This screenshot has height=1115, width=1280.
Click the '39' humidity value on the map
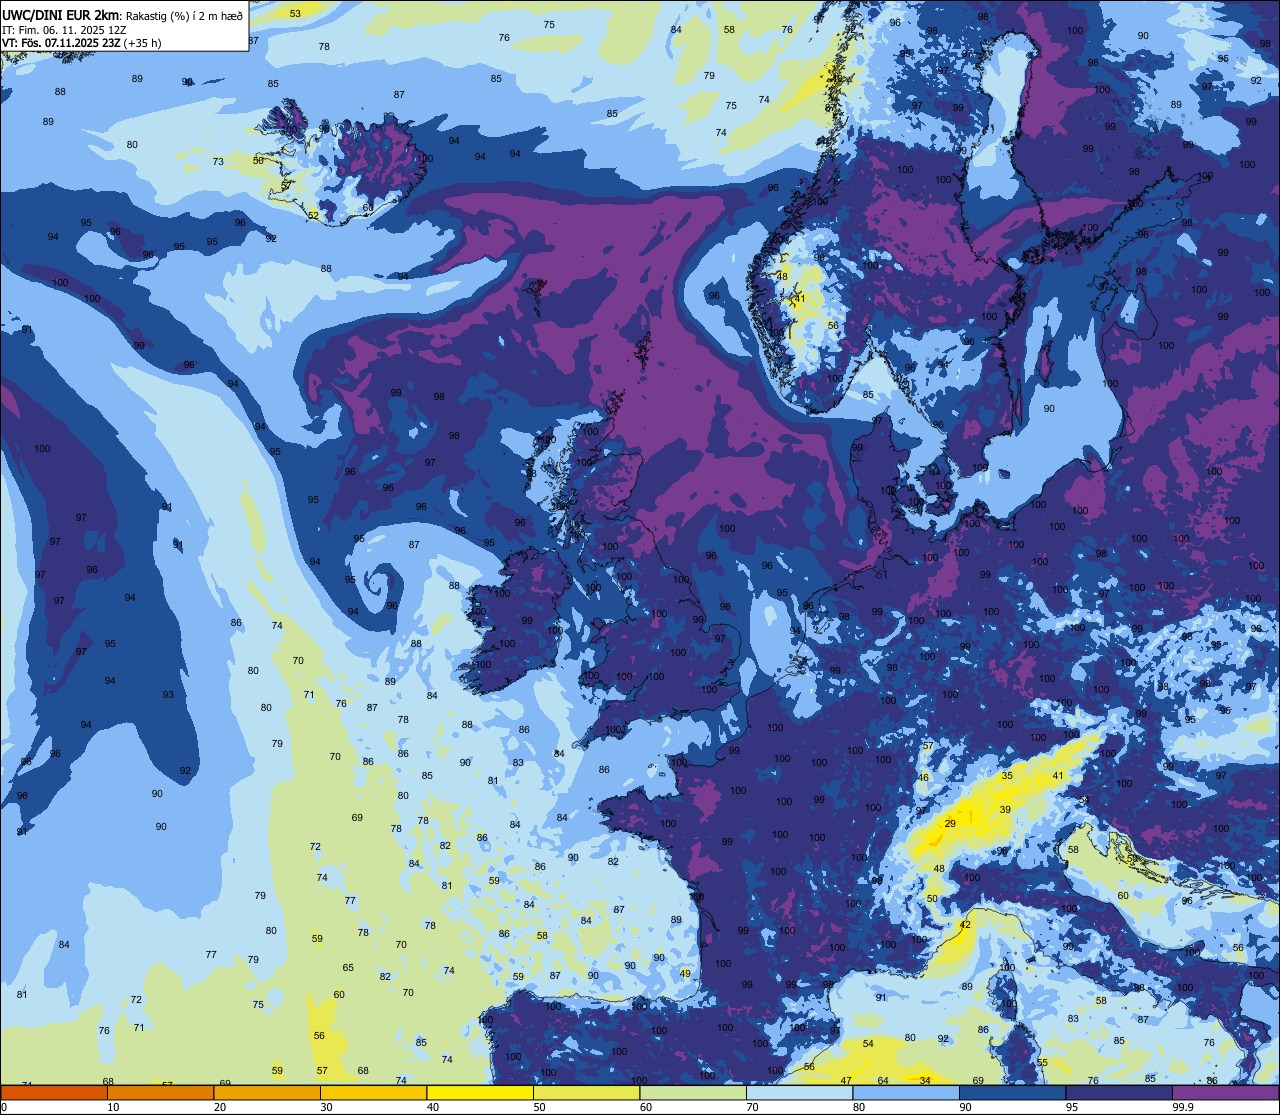(1005, 810)
